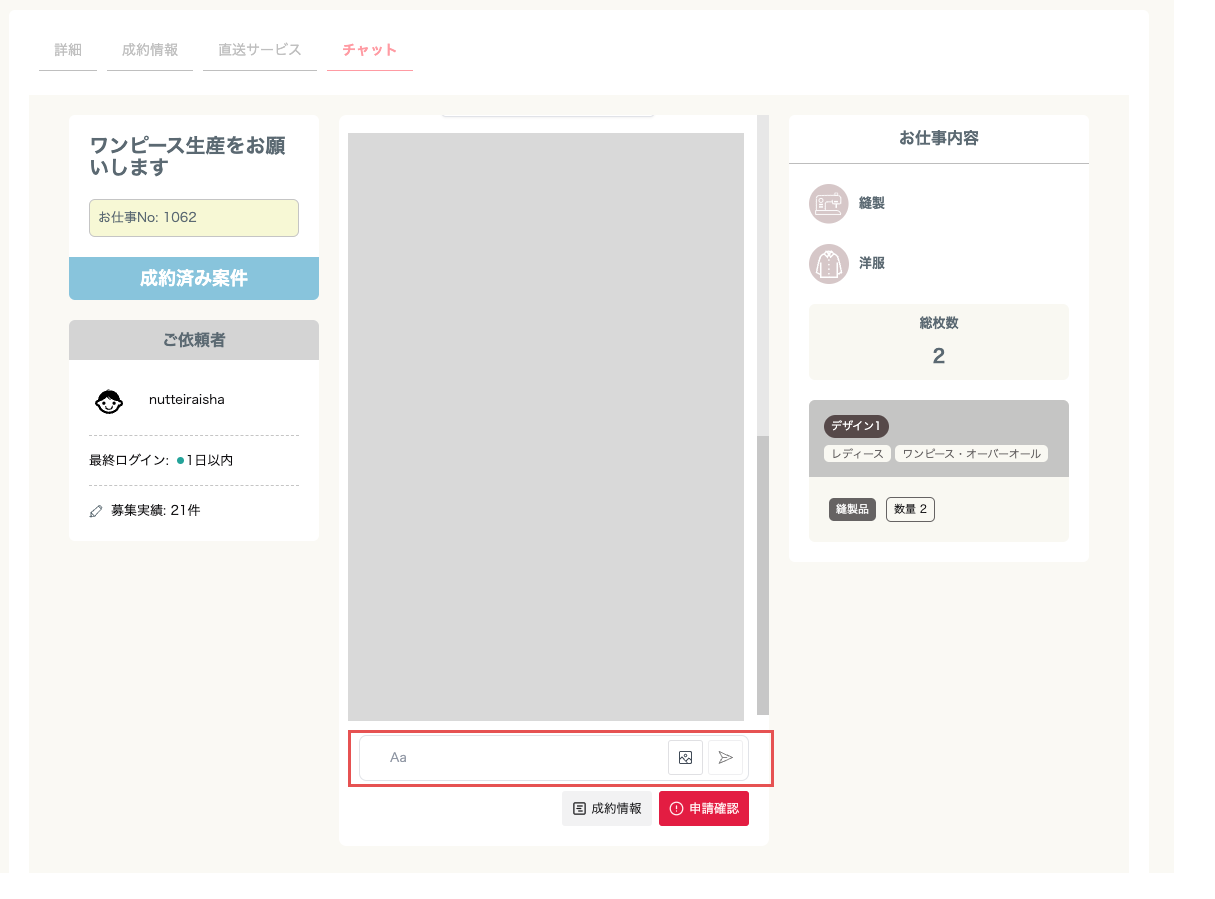Click the レディース tag

pyautogui.click(x=857, y=454)
